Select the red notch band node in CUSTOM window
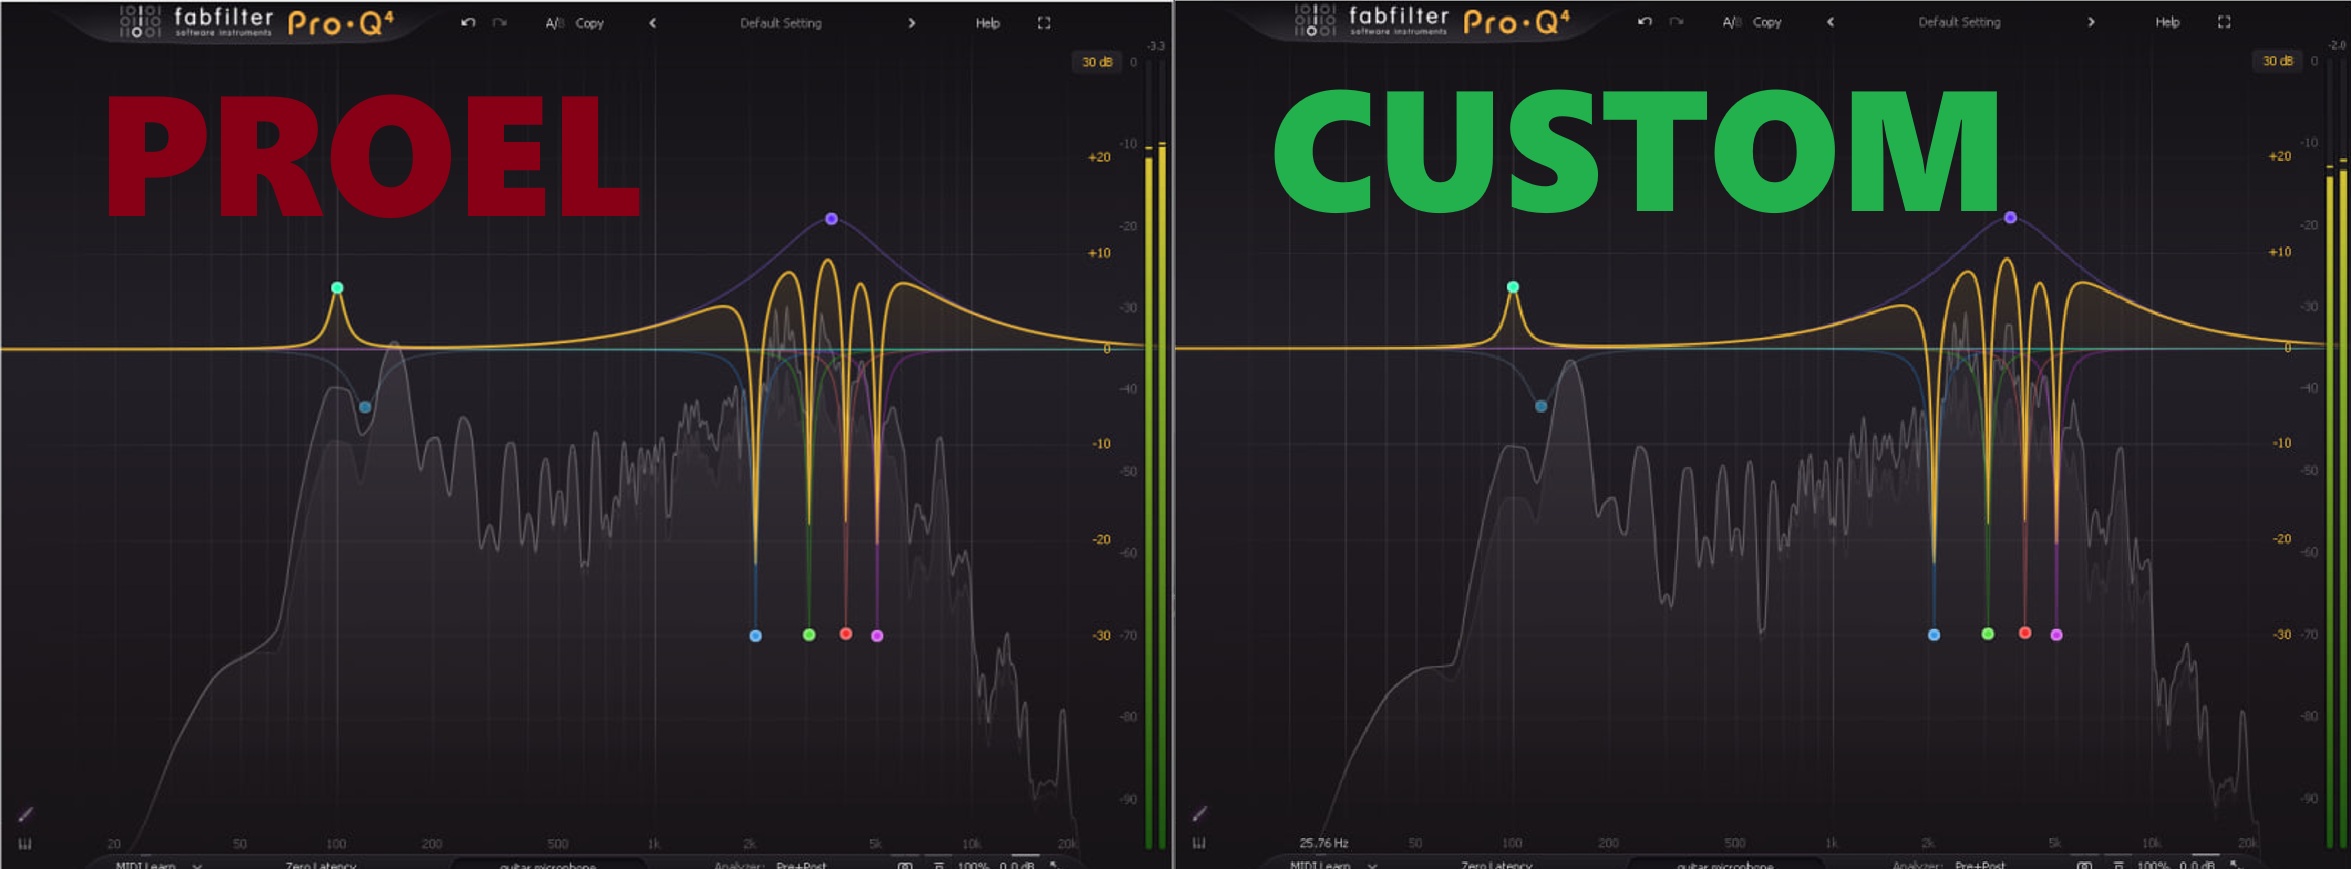2352x869 pixels. (2025, 633)
